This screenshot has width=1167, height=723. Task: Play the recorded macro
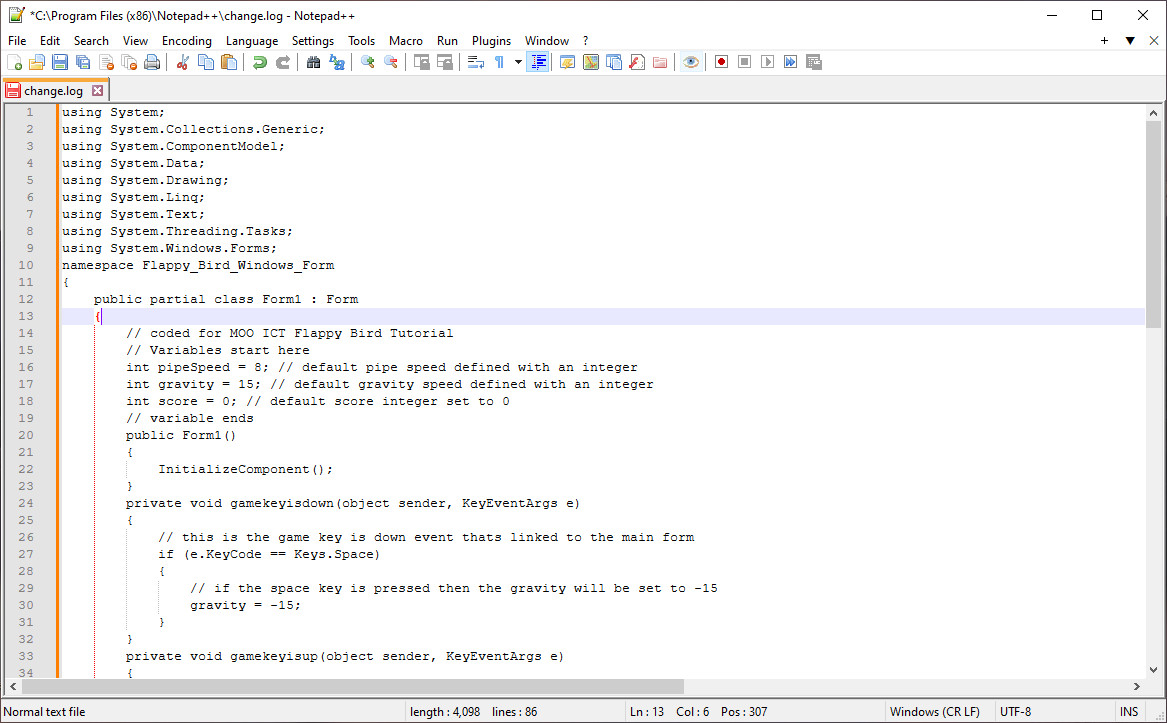(x=765, y=61)
